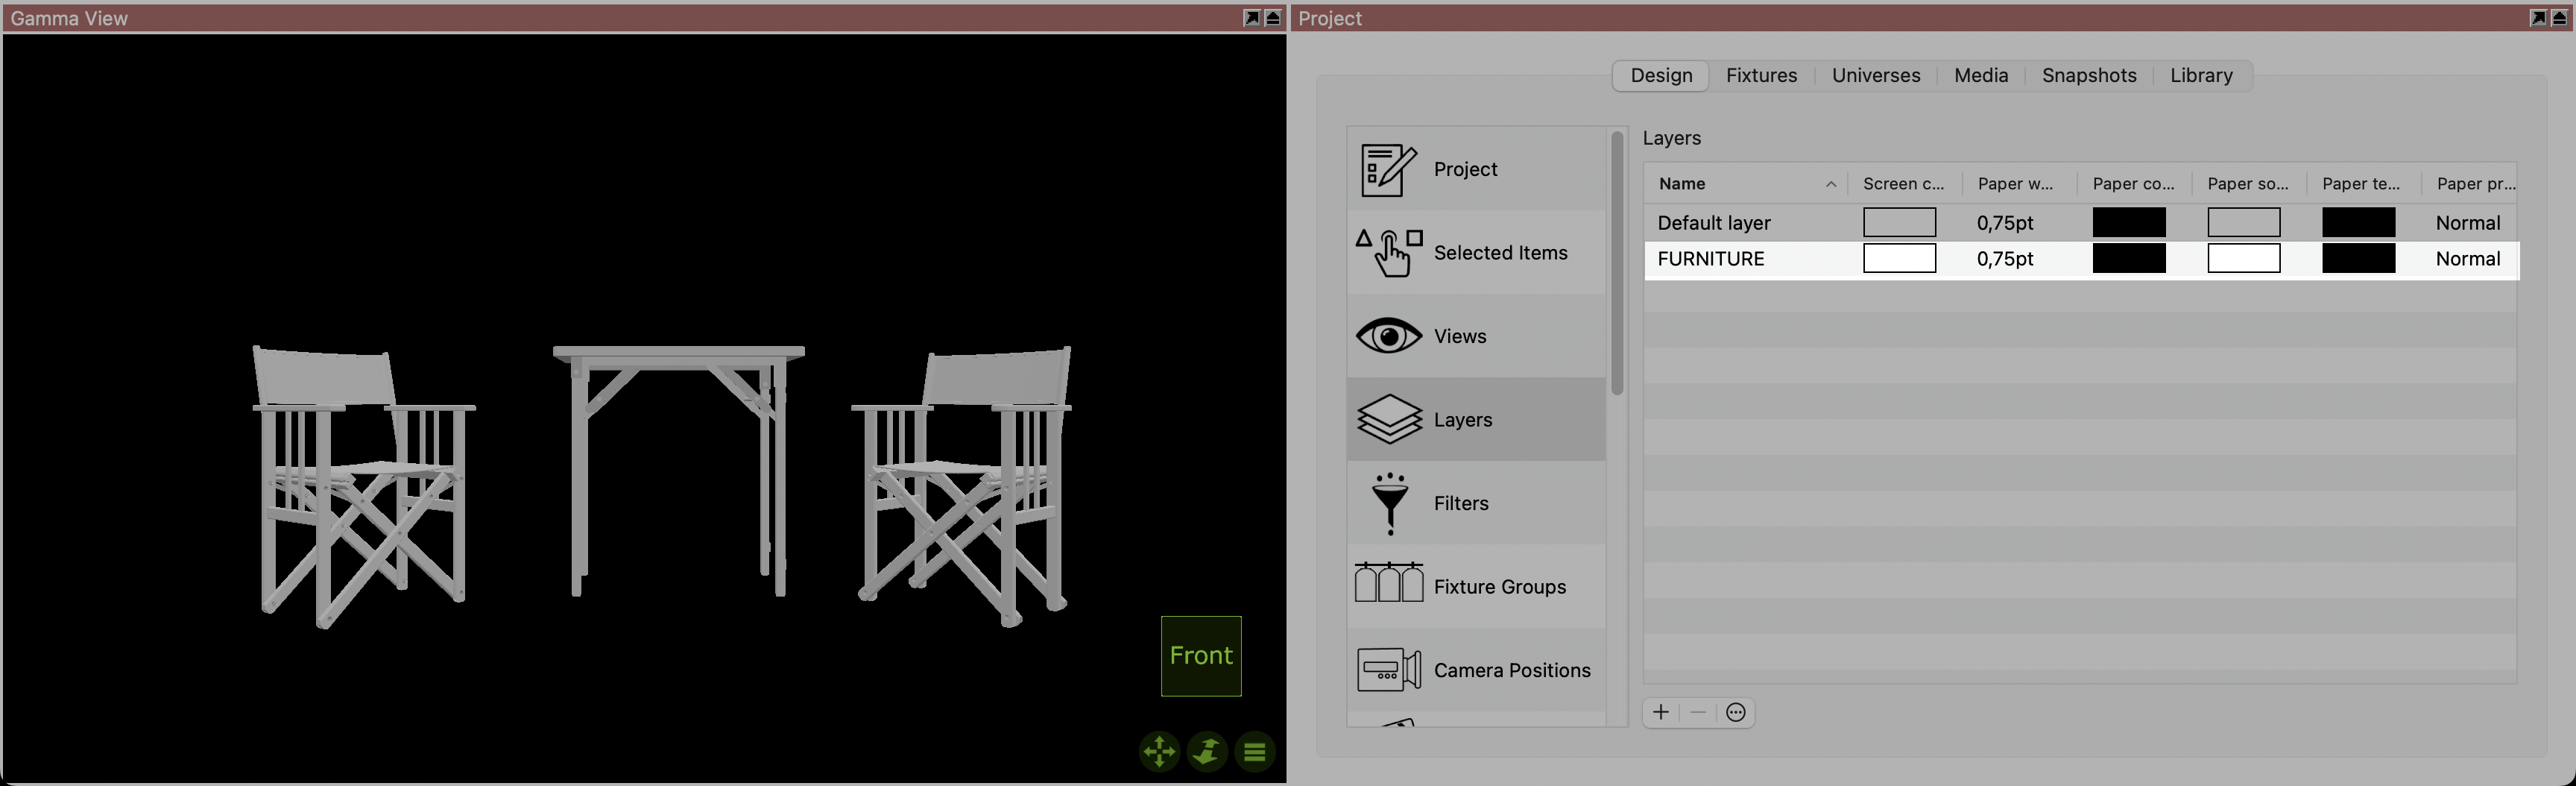The height and width of the screenshot is (786, 2576).
Task: Open Paper print mode Normal for FURNITURE
Action: [2467, 259]
